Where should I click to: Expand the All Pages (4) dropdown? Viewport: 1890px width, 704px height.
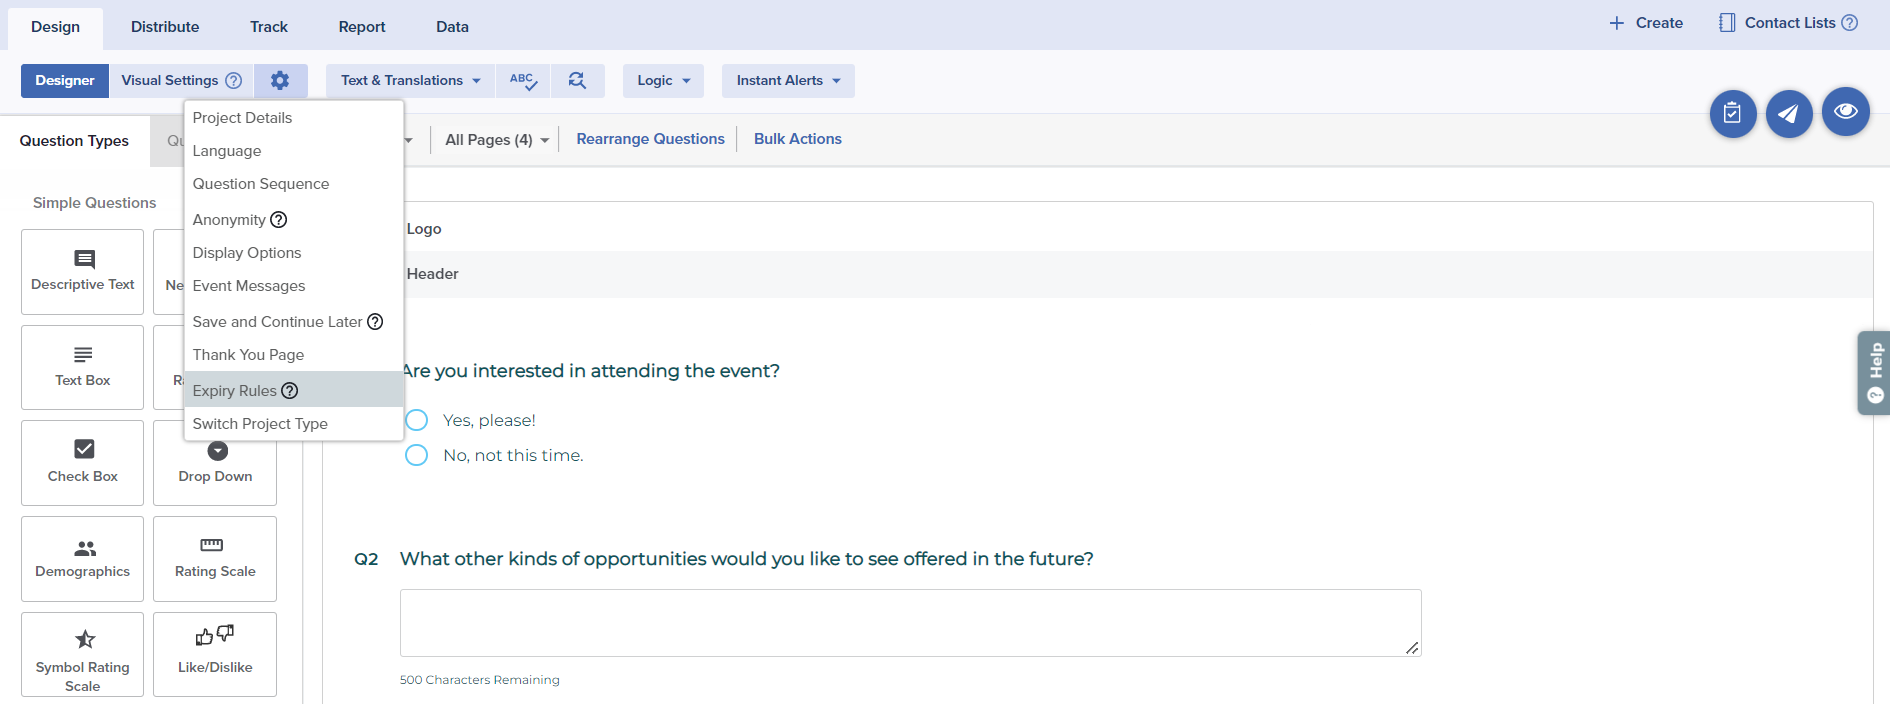click(497, 140)
